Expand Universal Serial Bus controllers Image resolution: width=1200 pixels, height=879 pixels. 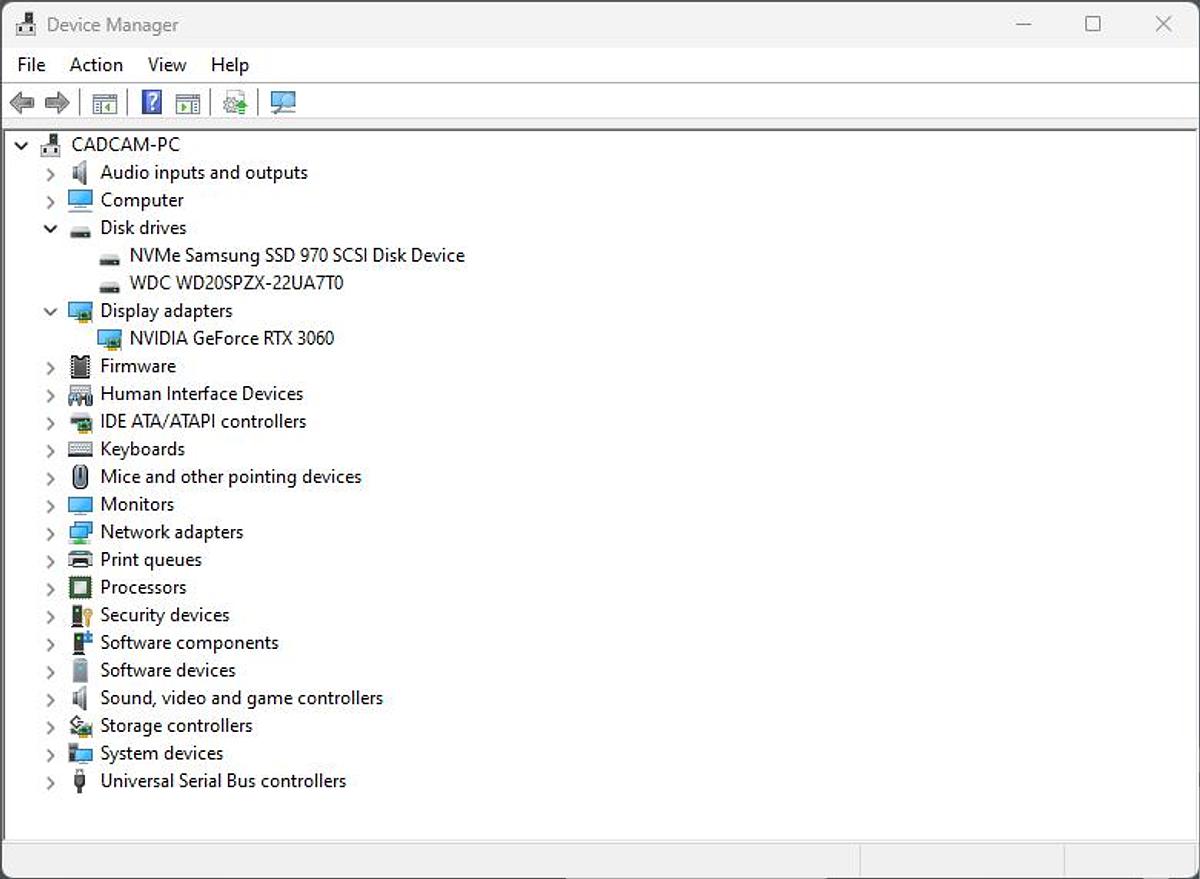pos(50,782)
